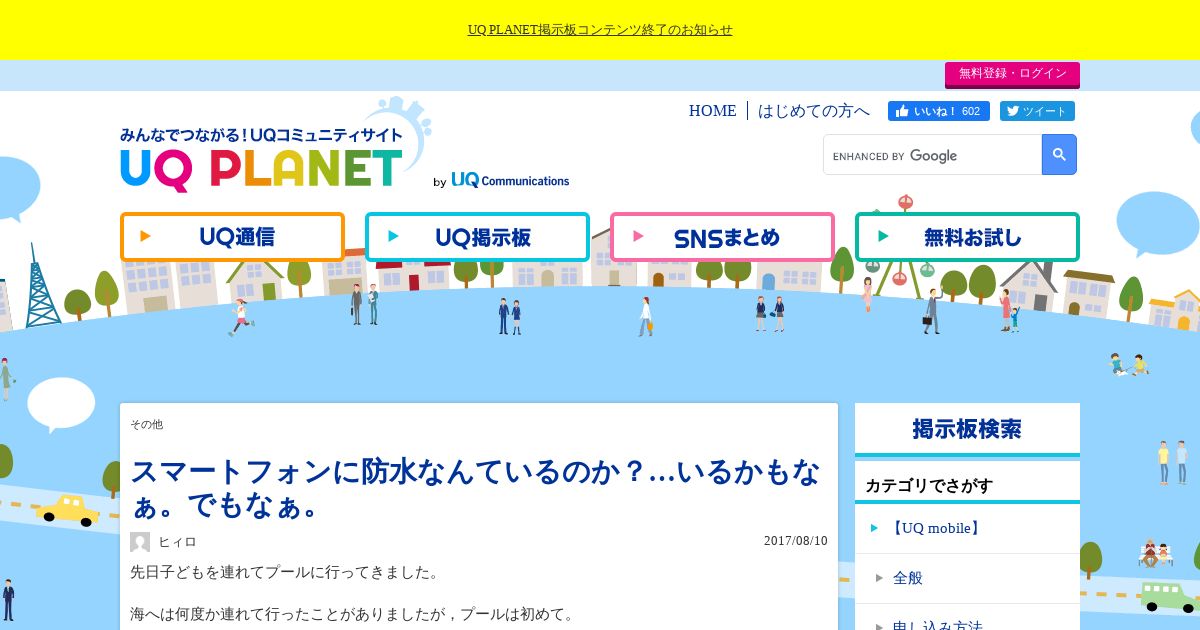Click the author name ヒィロ
Viewport: 1200px width, 630px height.
click(177, 542)
